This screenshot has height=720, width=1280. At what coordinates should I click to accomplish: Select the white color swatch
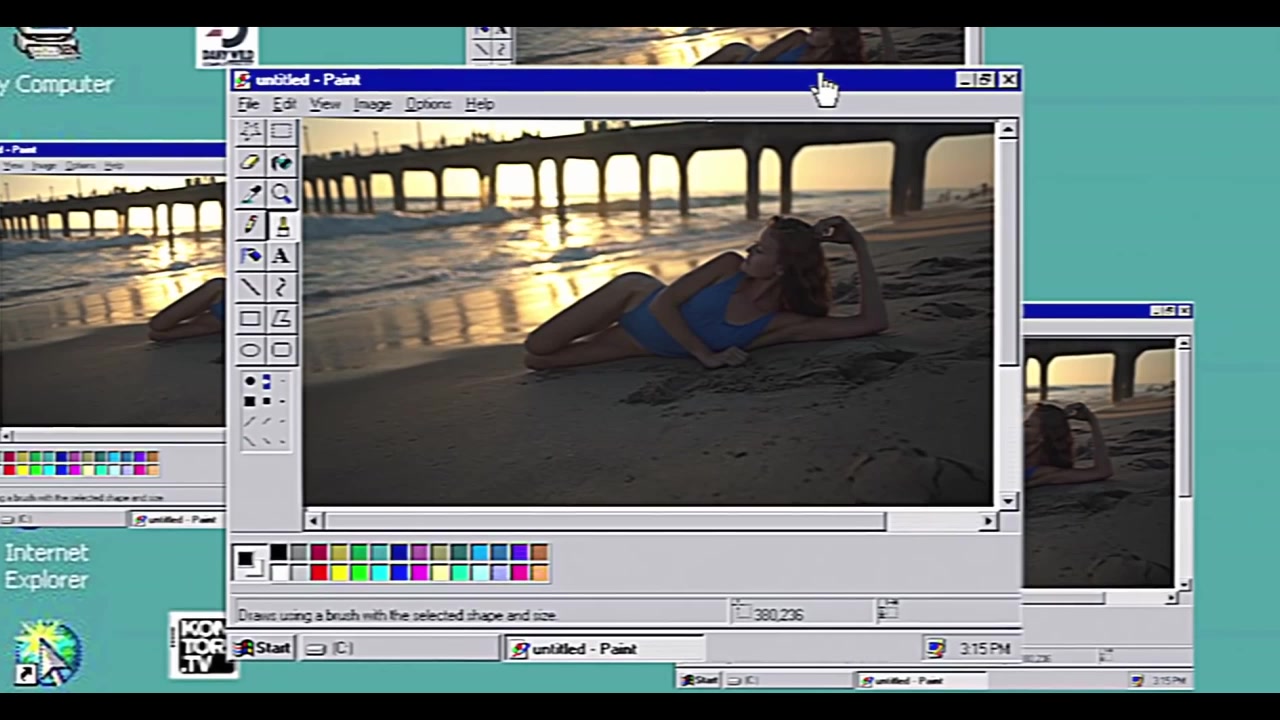coord(279,572)
